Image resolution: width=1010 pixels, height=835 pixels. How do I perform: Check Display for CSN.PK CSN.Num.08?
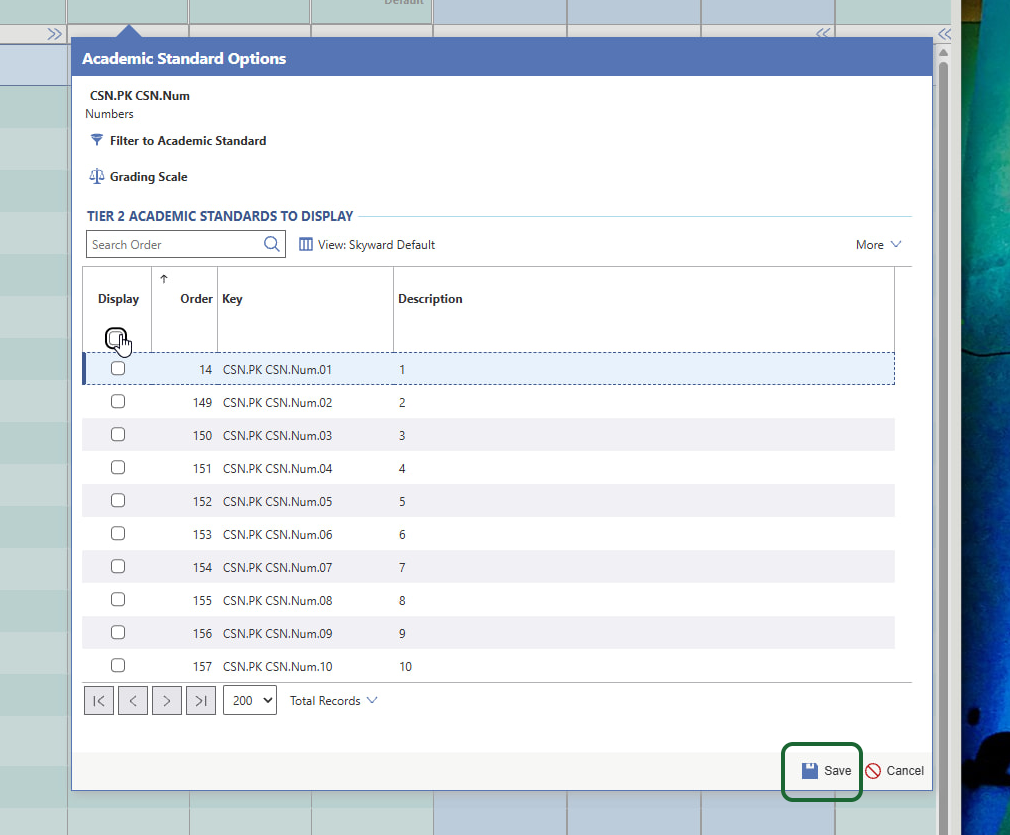(x=118, y=599)
